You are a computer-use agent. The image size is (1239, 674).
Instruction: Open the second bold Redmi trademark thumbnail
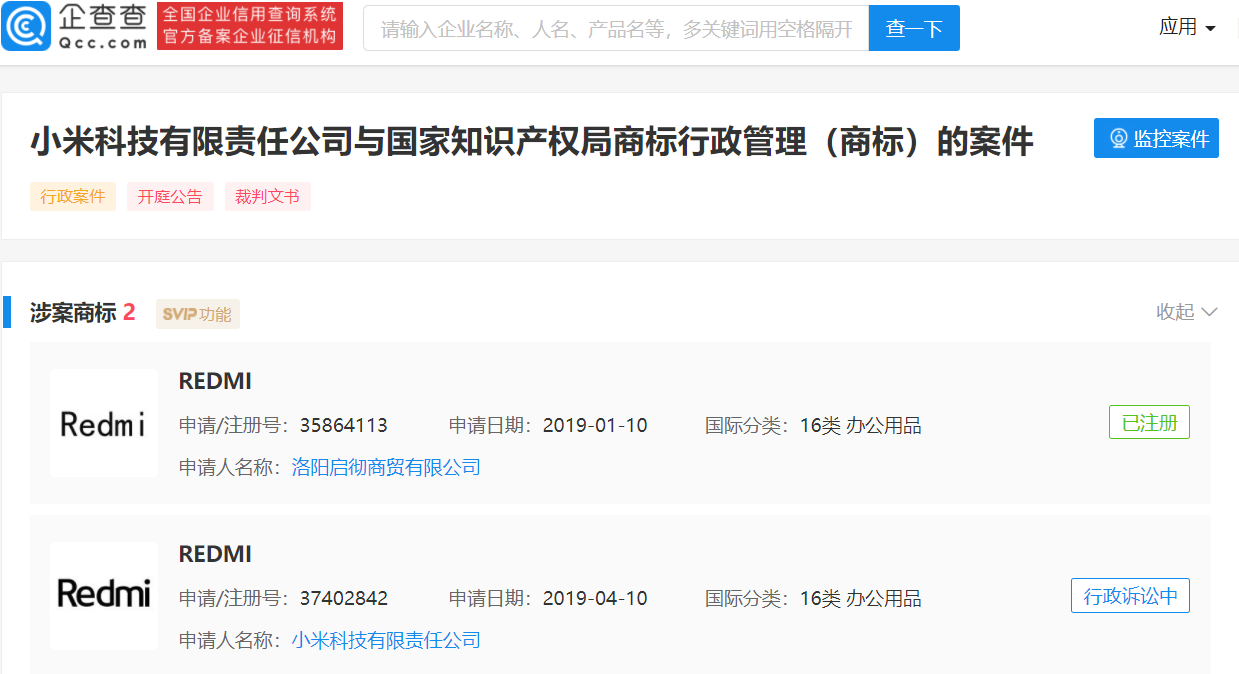coord(104,596)
